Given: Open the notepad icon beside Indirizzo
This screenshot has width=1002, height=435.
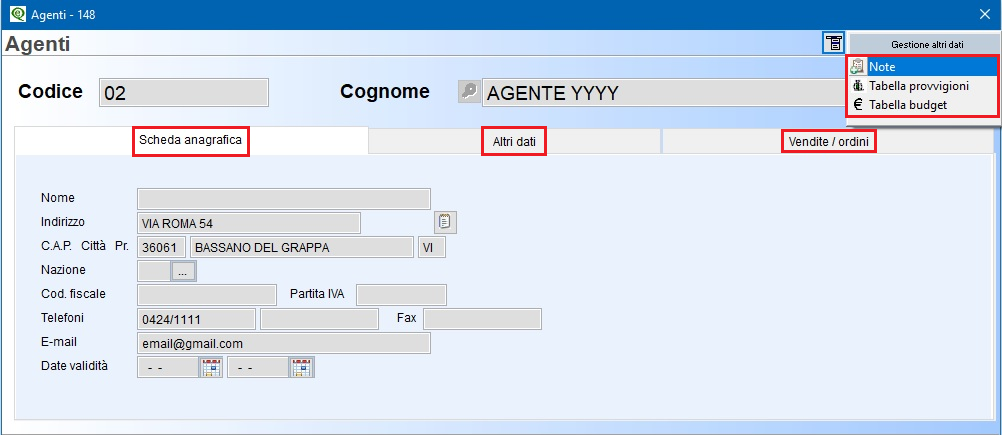Looking at the screenshot, I should pos(445,222).
